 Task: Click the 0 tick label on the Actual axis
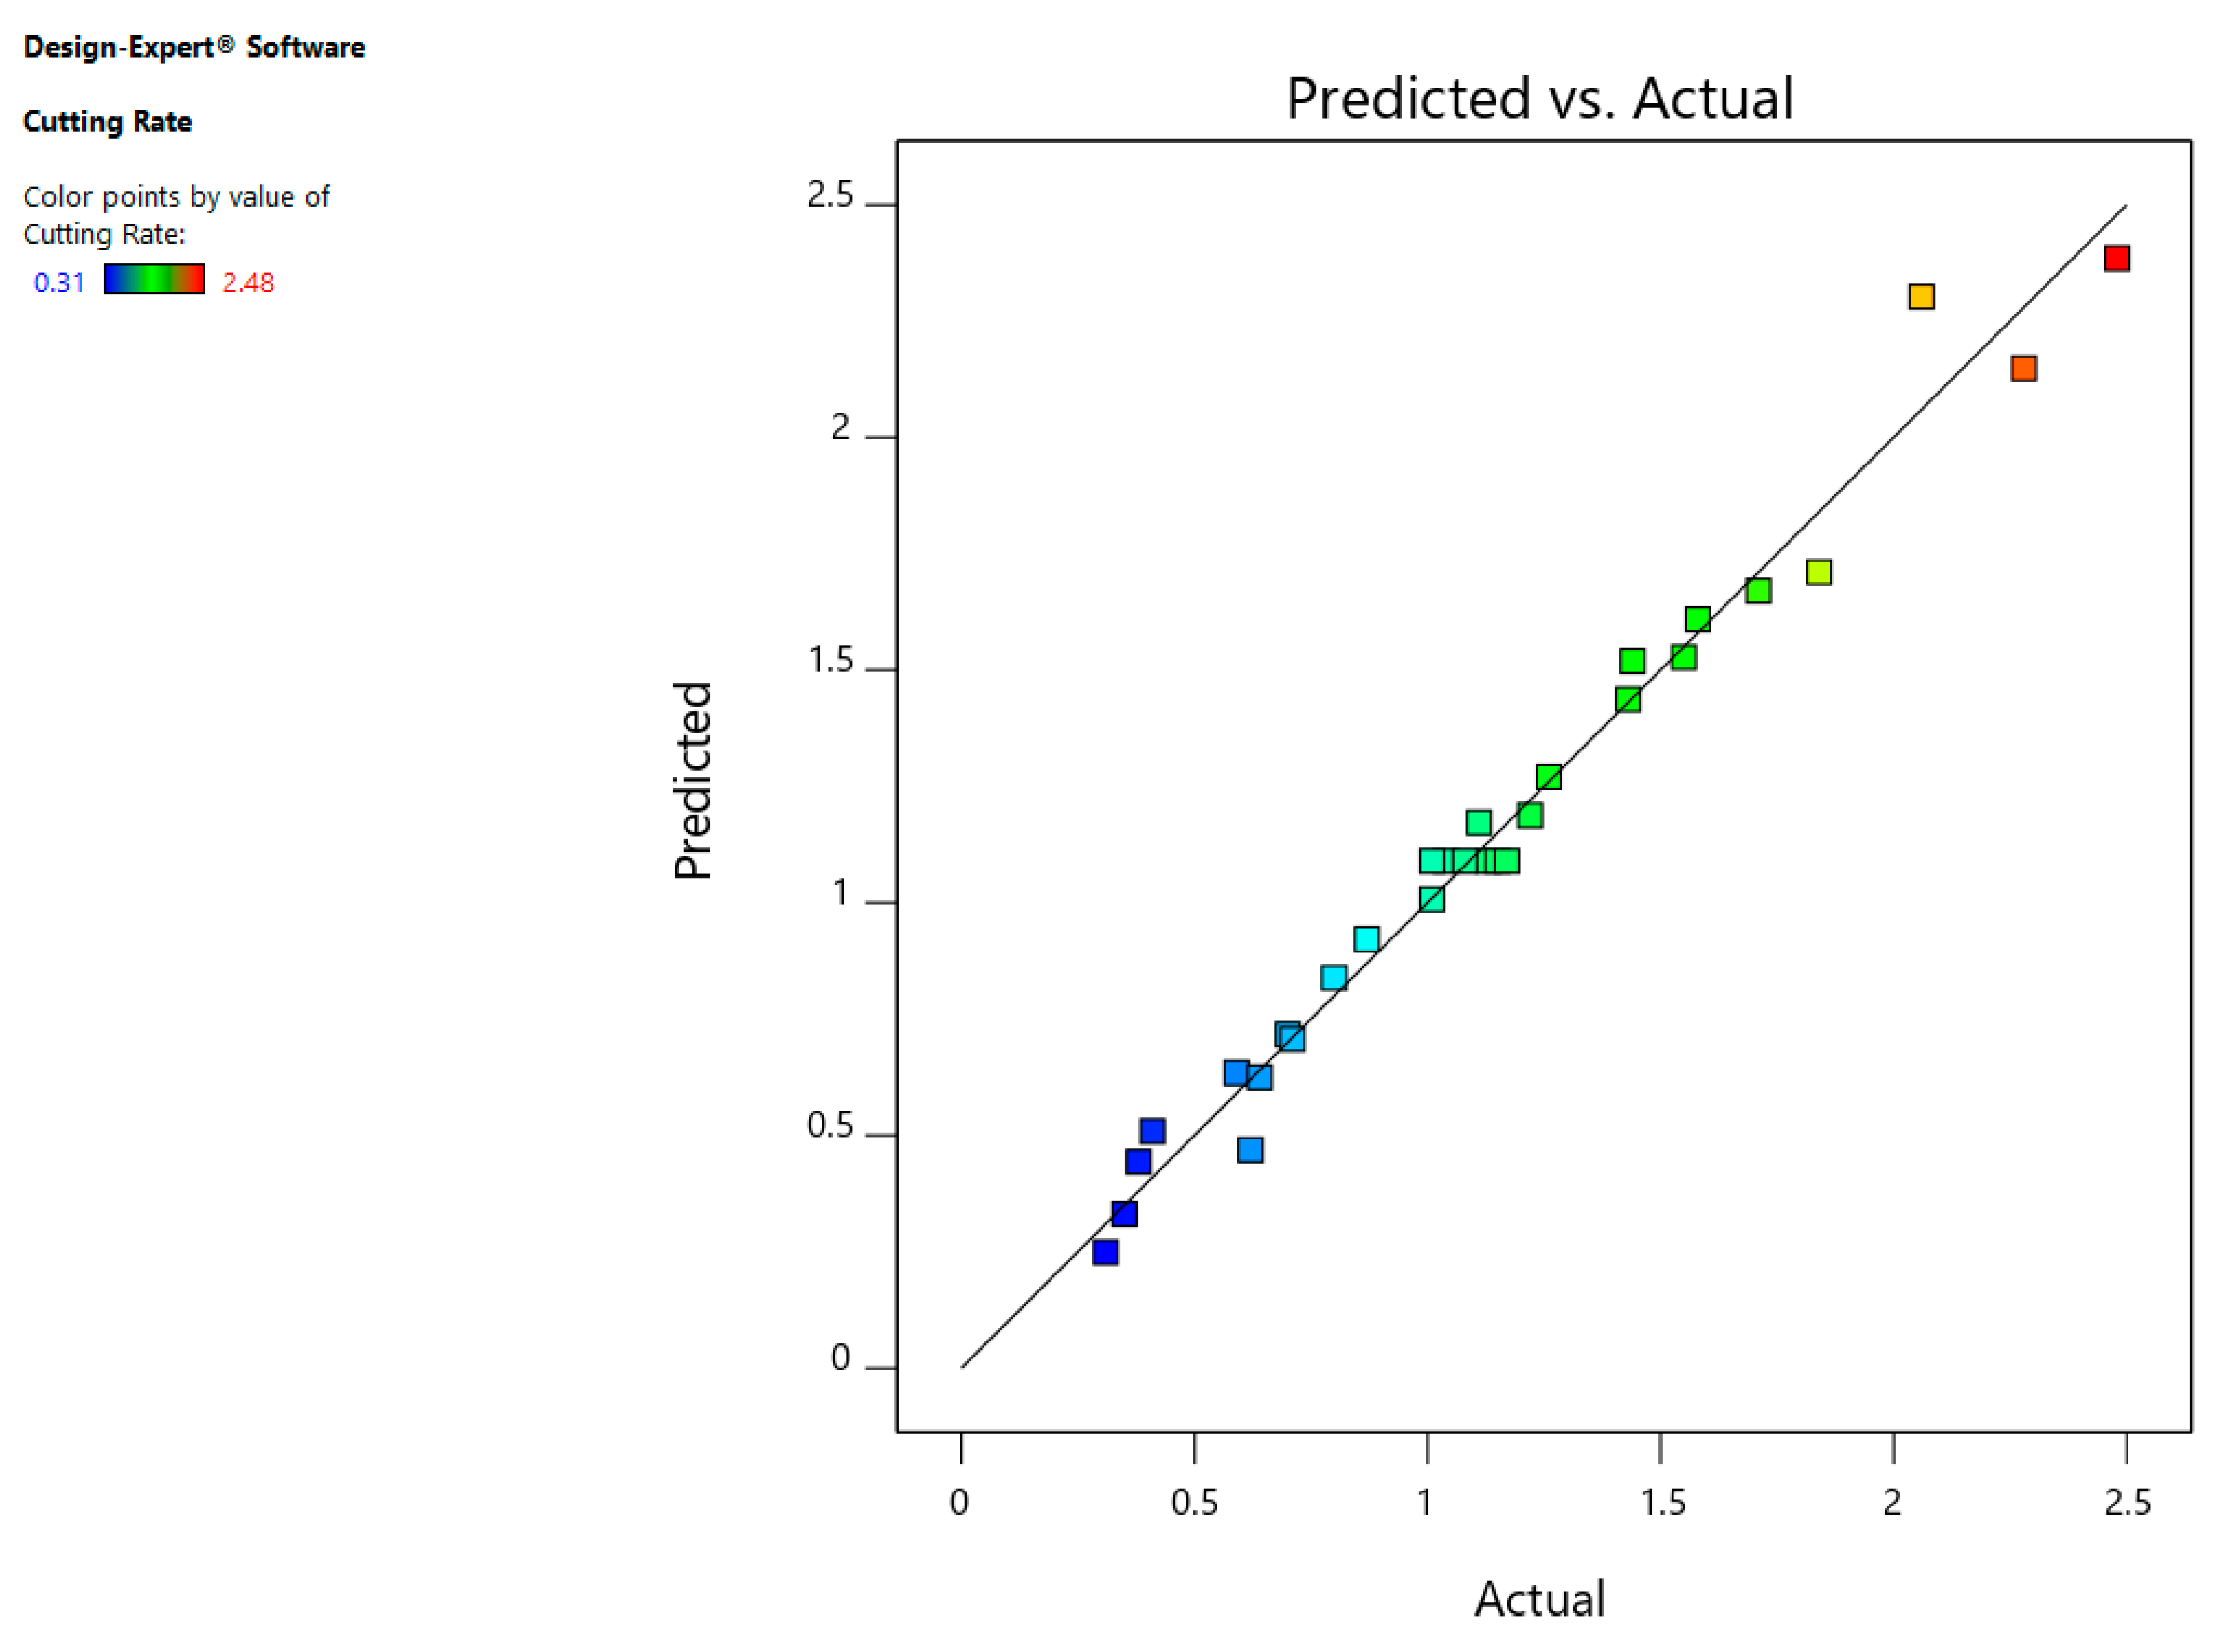959,1503
